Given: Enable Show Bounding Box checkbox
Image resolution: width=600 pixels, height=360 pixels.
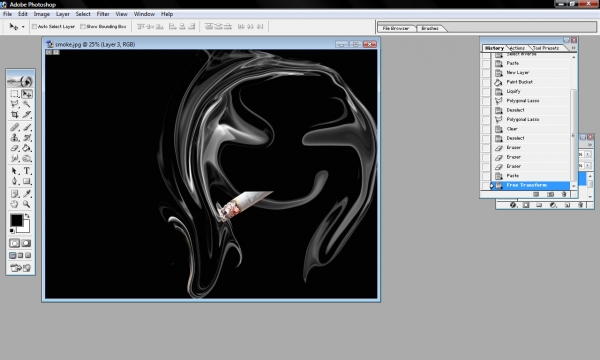Looking at the screenshot, I should 83,26.
